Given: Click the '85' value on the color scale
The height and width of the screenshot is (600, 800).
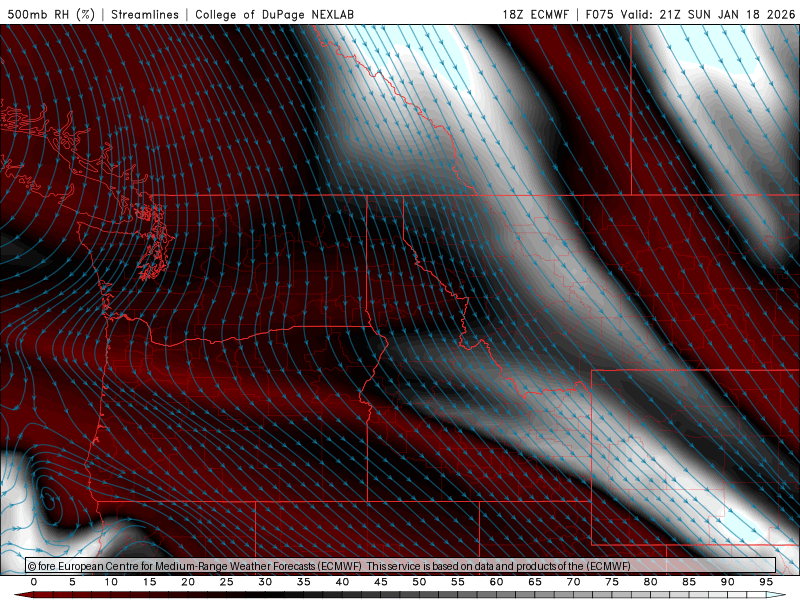Looking at the screenshot, I should pos(689,582).
